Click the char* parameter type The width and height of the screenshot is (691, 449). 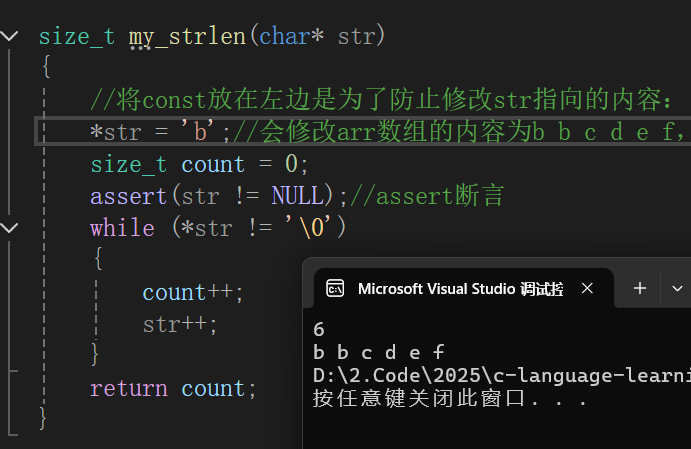291,35
